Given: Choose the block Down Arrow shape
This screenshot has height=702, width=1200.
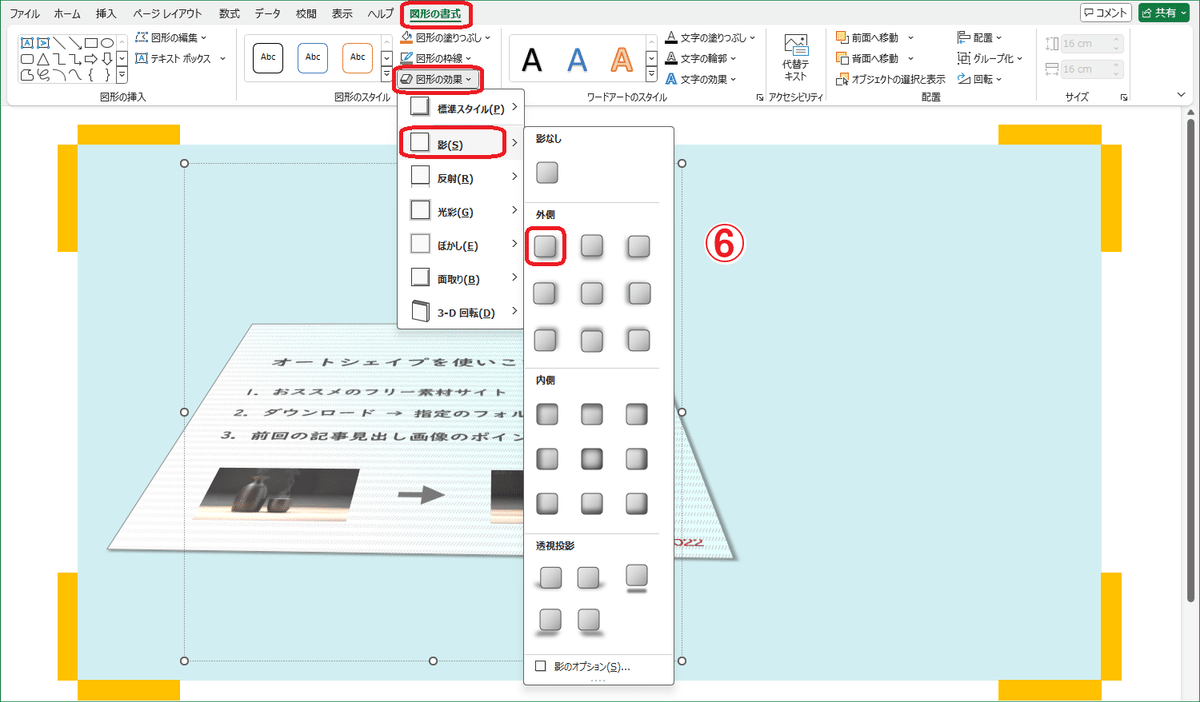Looking at the screenshot, I should [x=107, y=59].
